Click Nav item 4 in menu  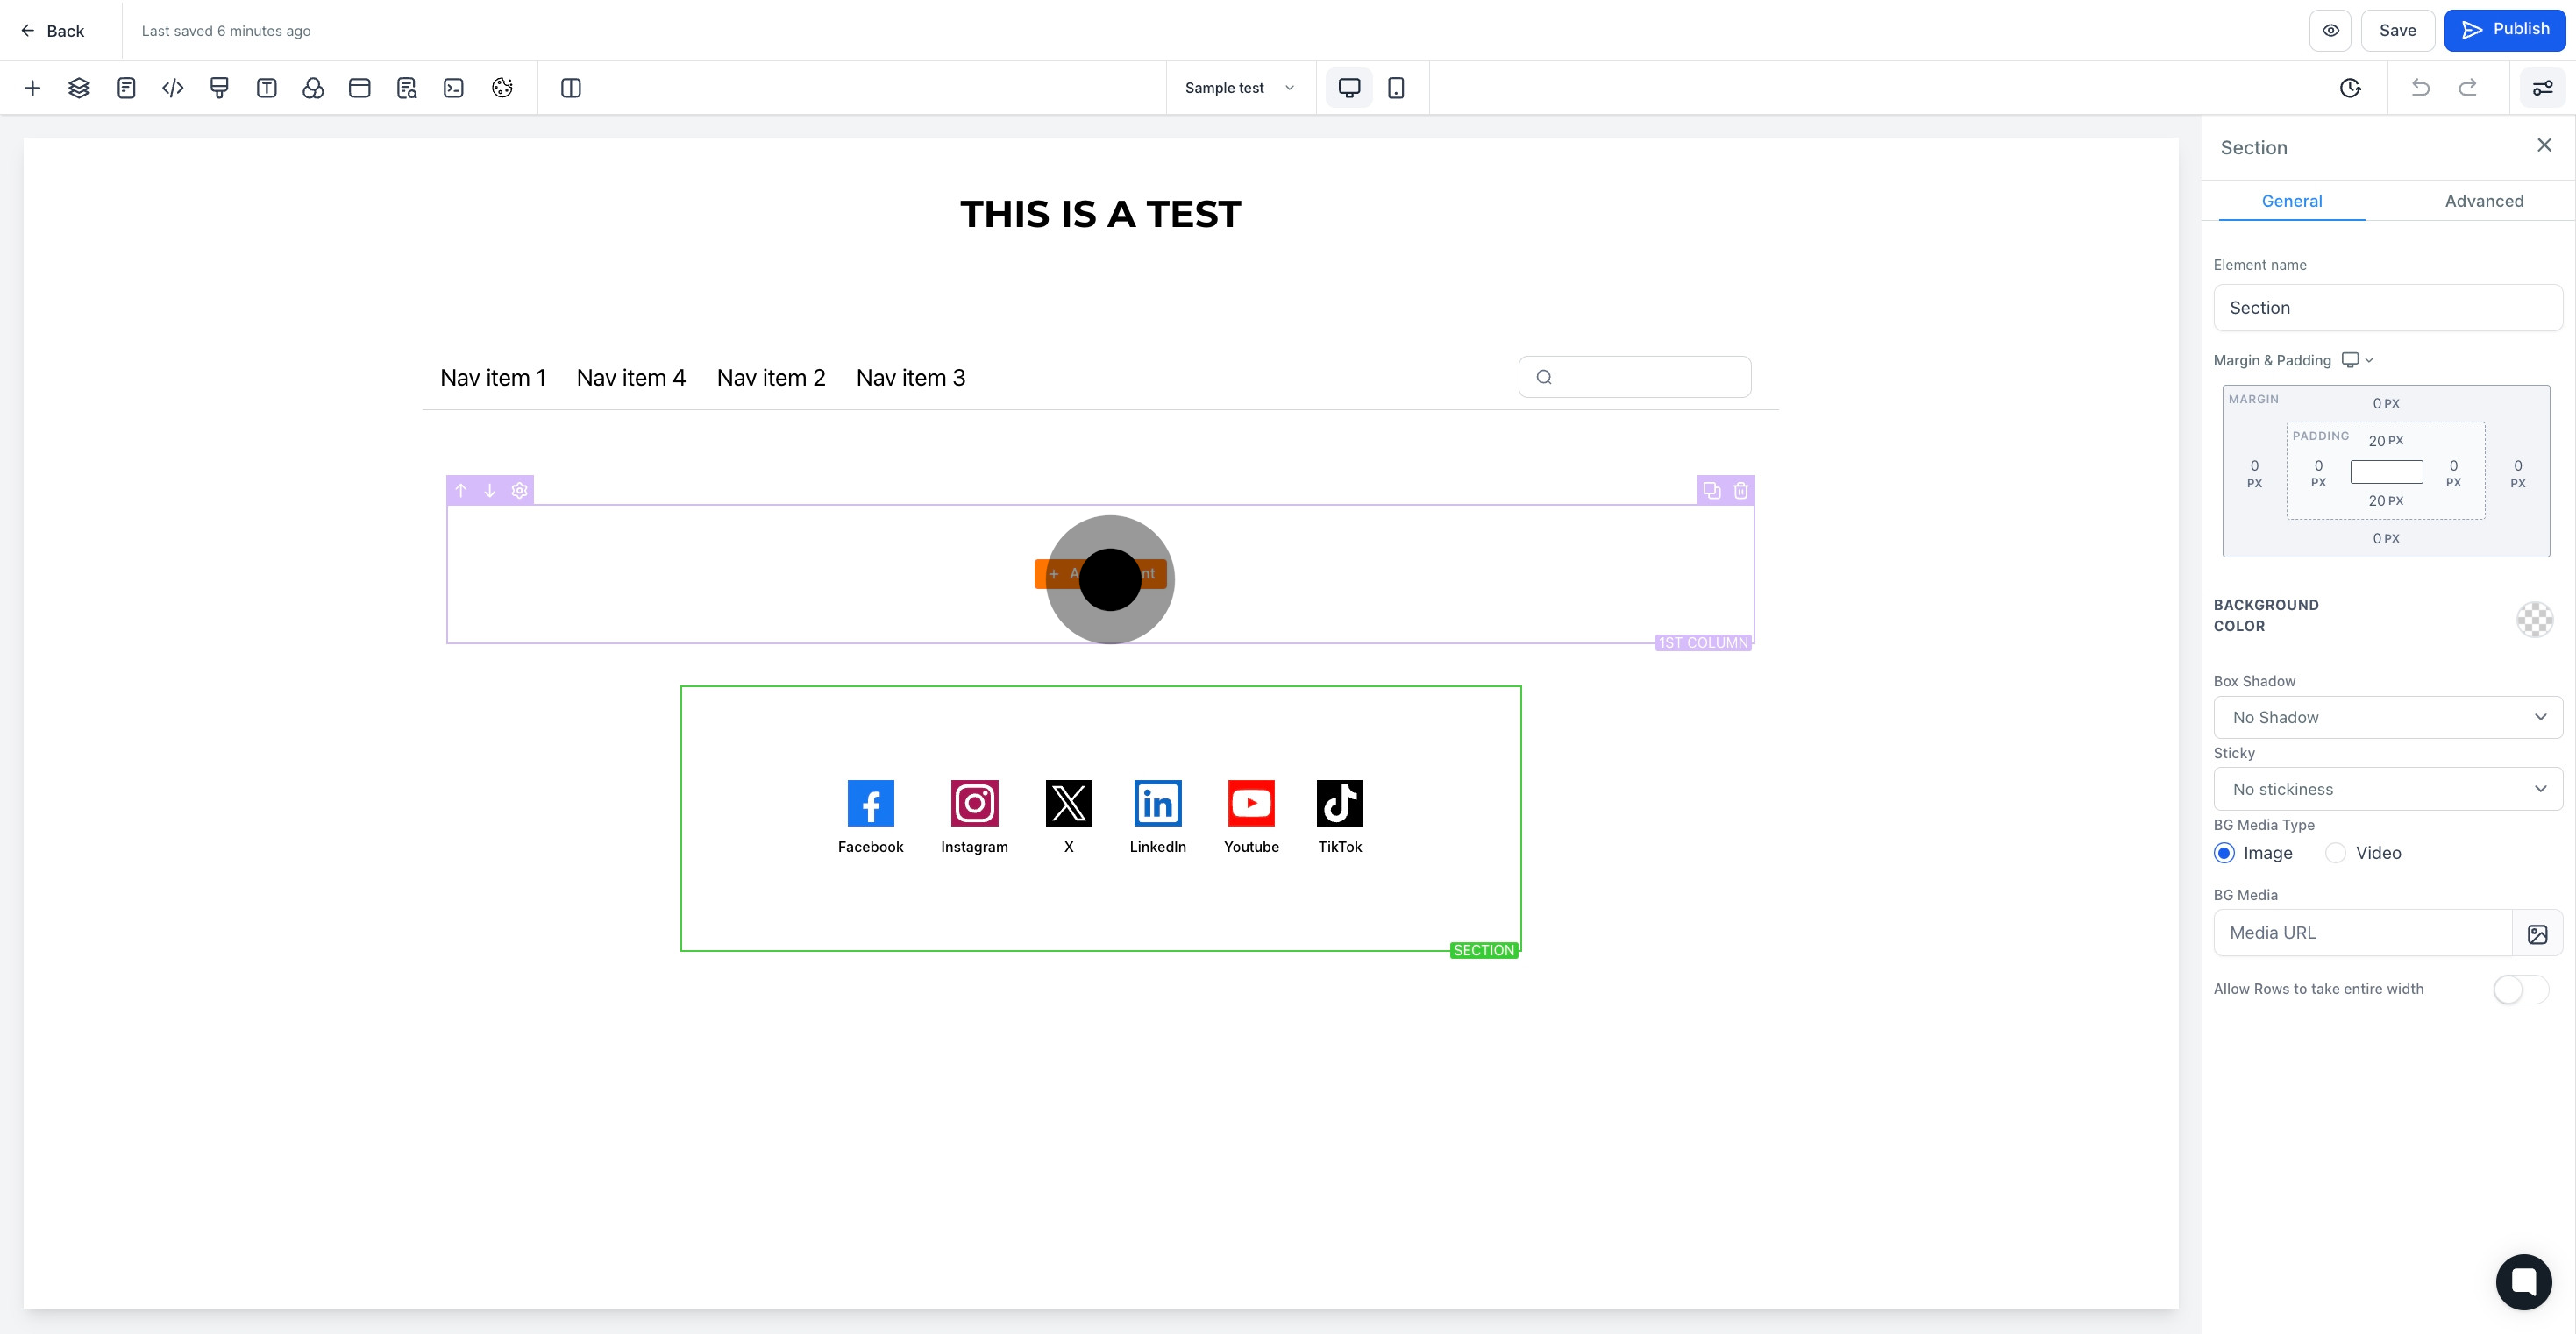[x=631, y=378]
